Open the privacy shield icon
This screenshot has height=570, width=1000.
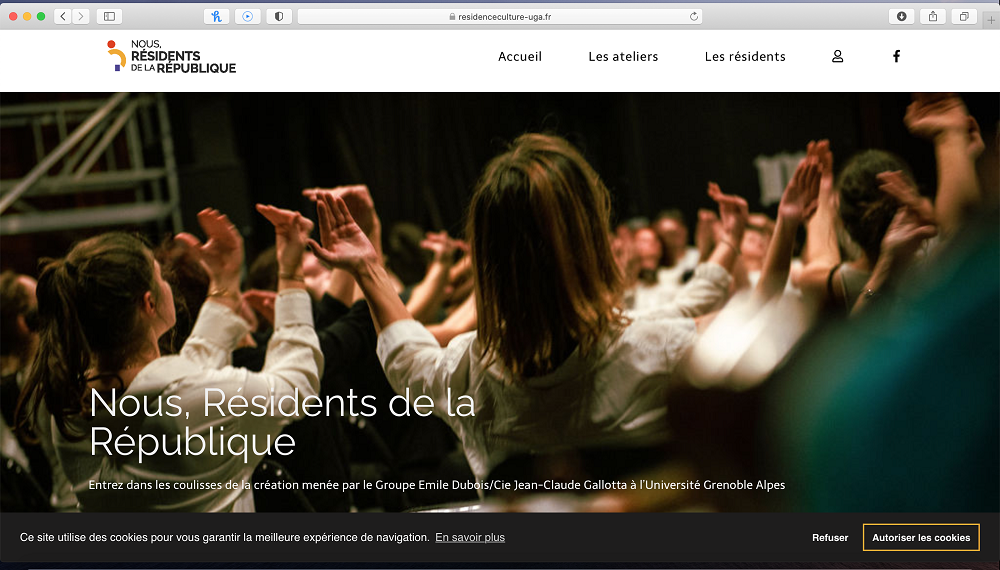tap(279, 17)
